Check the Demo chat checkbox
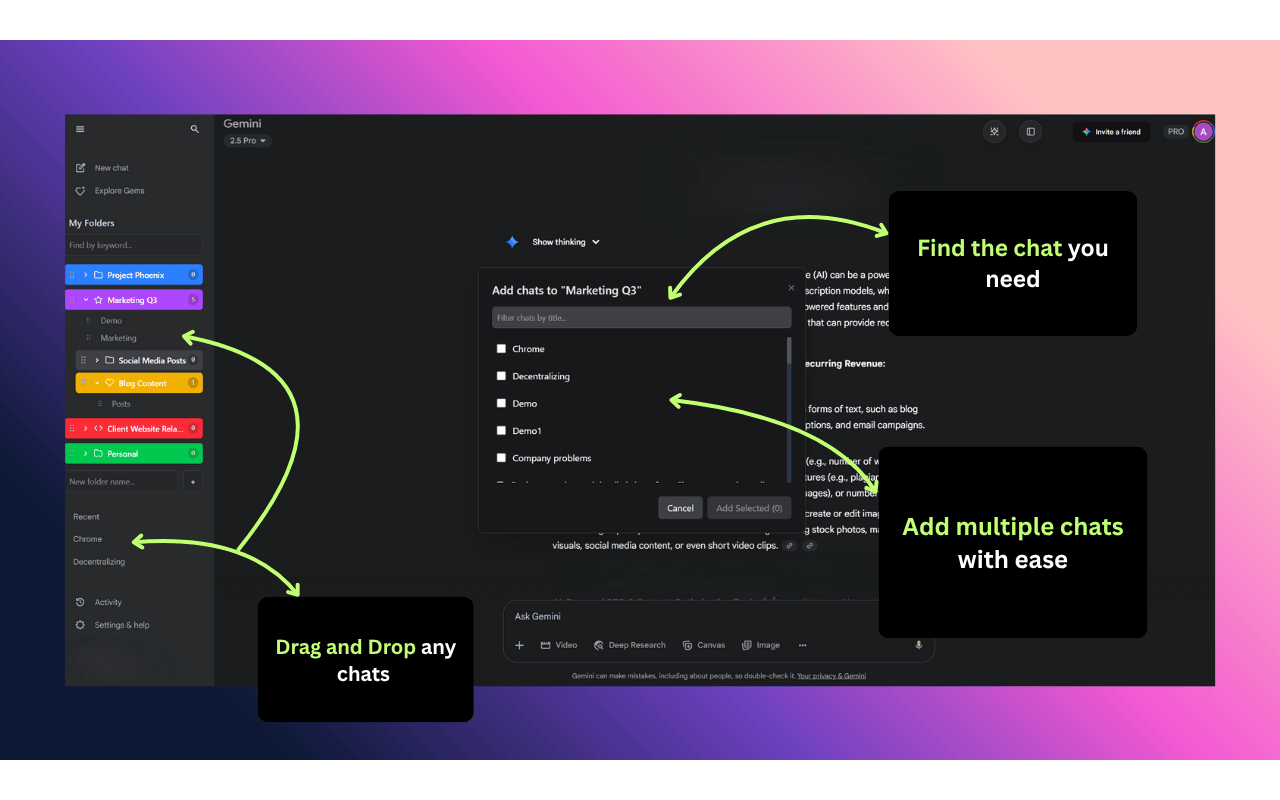The width and height of the screenshot is (1280, 800). (502, 403)
